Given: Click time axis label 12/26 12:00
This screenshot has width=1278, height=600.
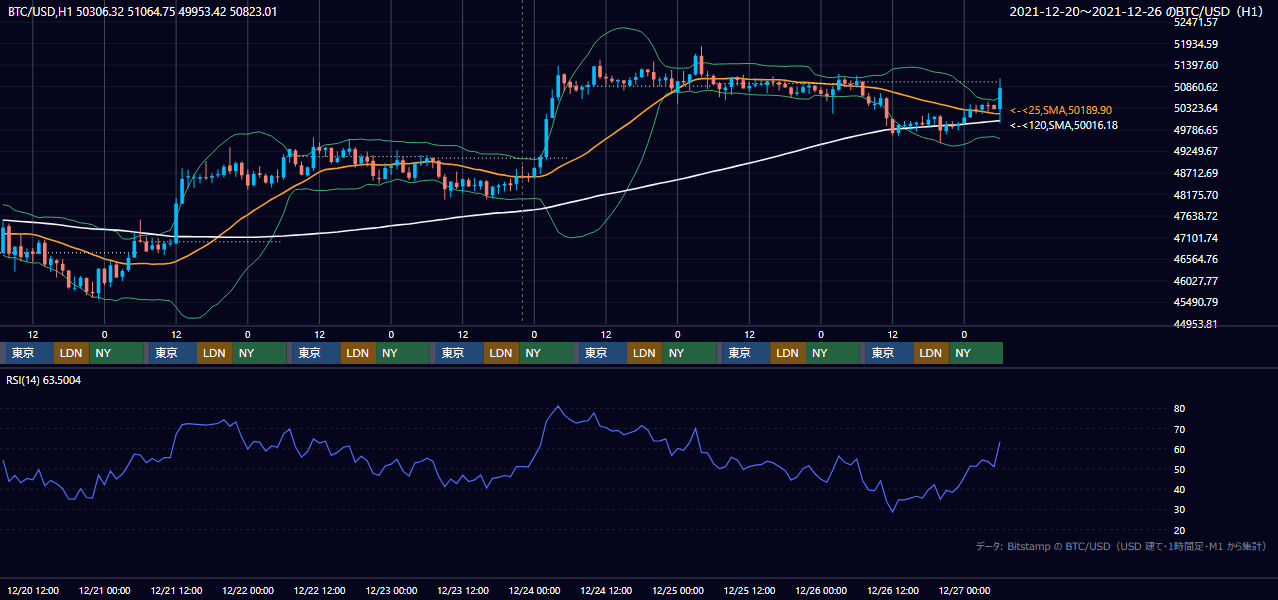Looking at the screenshot, I should coord(894,591).
